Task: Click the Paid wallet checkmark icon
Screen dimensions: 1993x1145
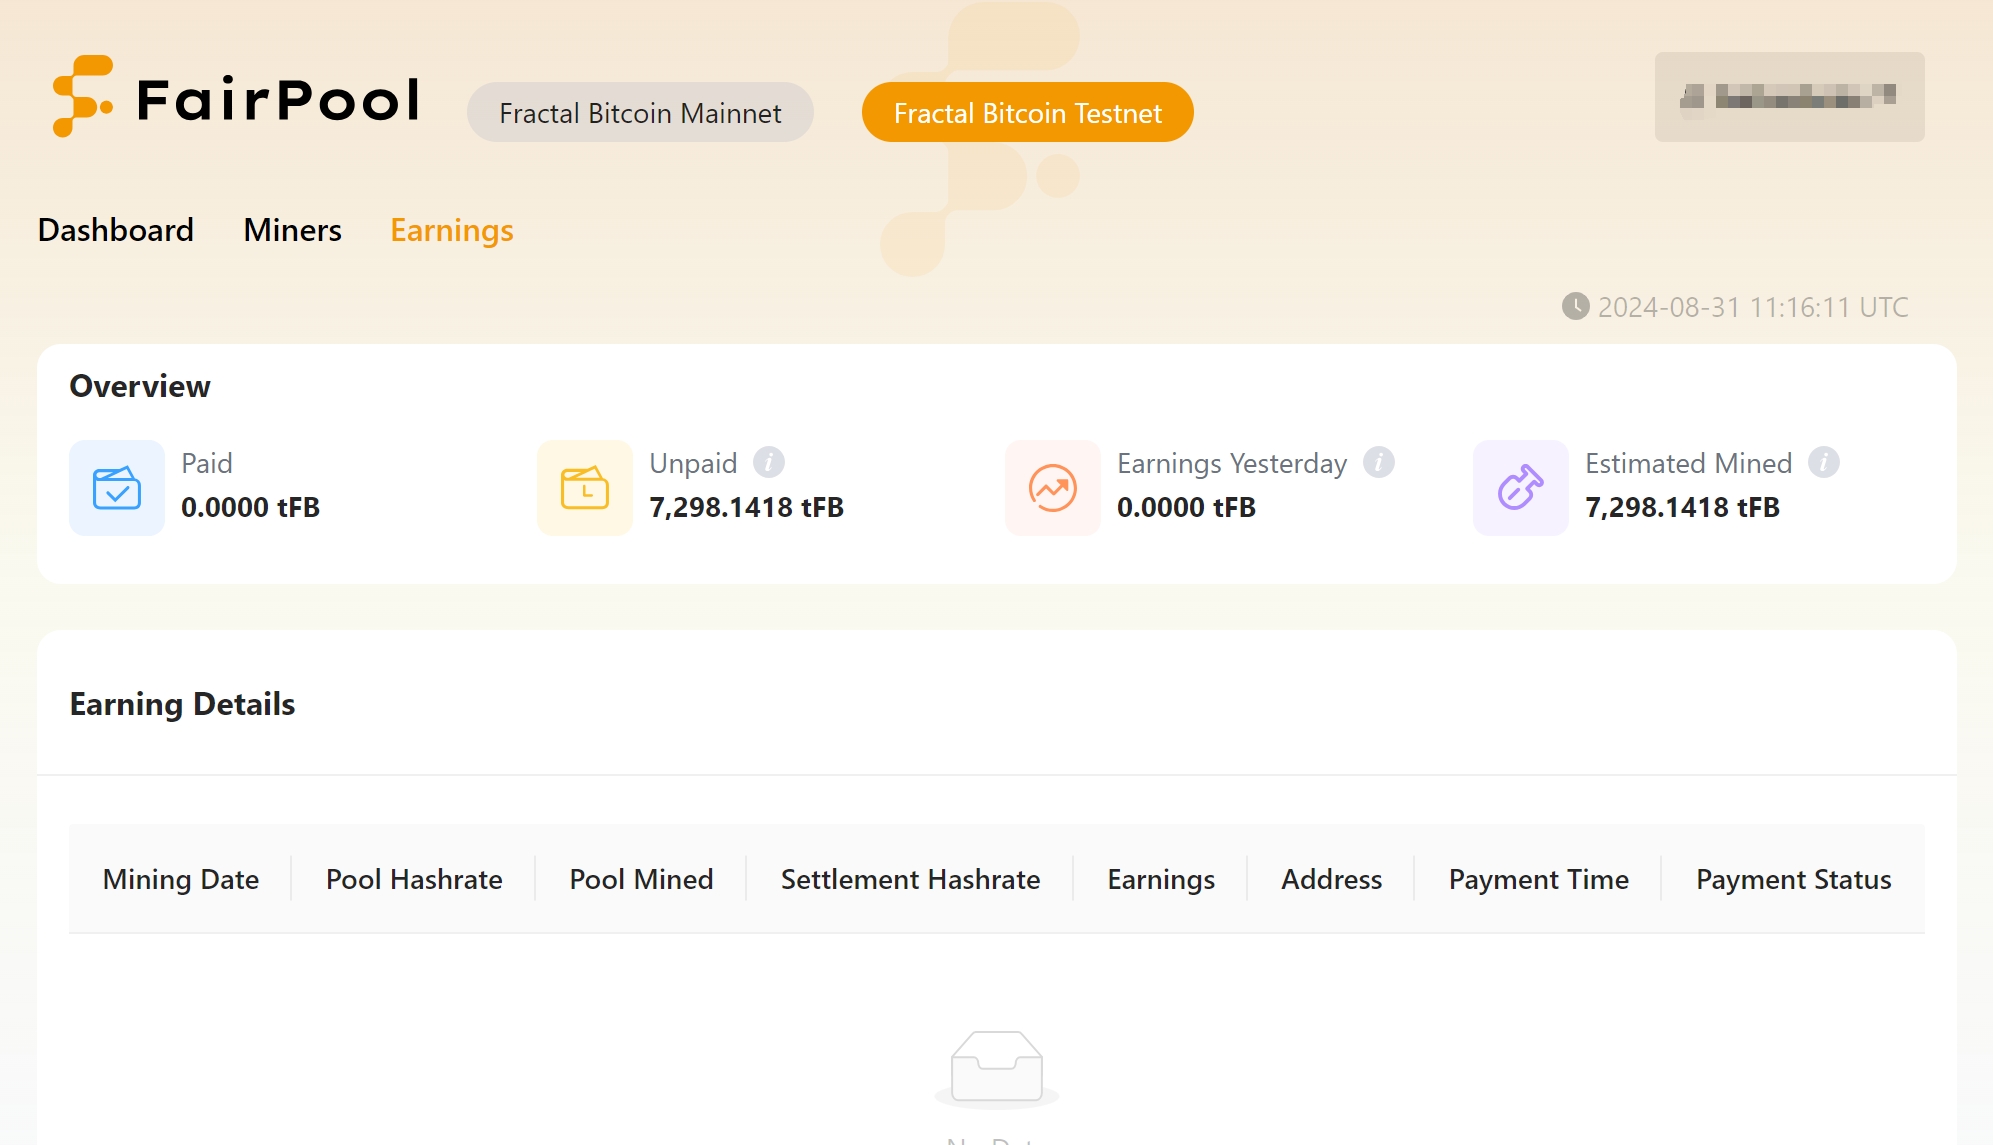Action: click(117, 488)
